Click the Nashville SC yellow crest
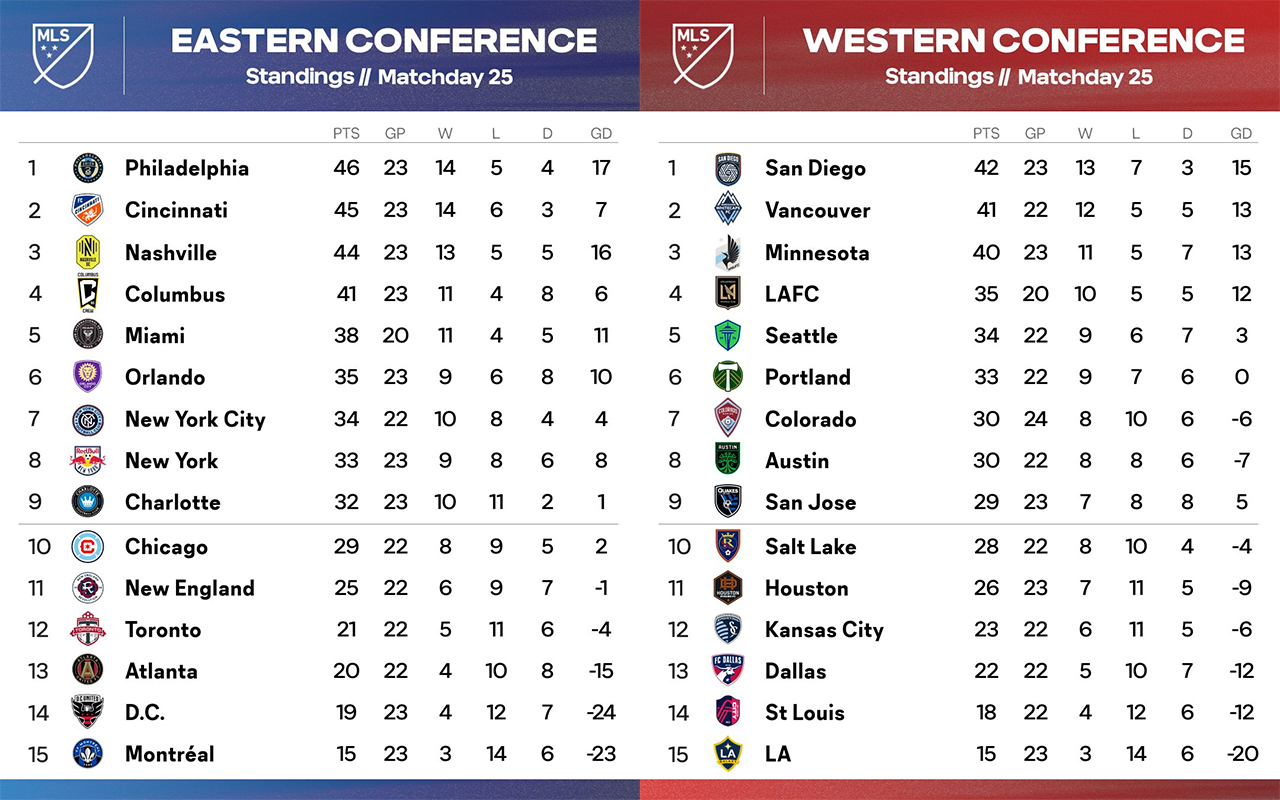Viewport: 1280px width, 800px height. (88, 252)
